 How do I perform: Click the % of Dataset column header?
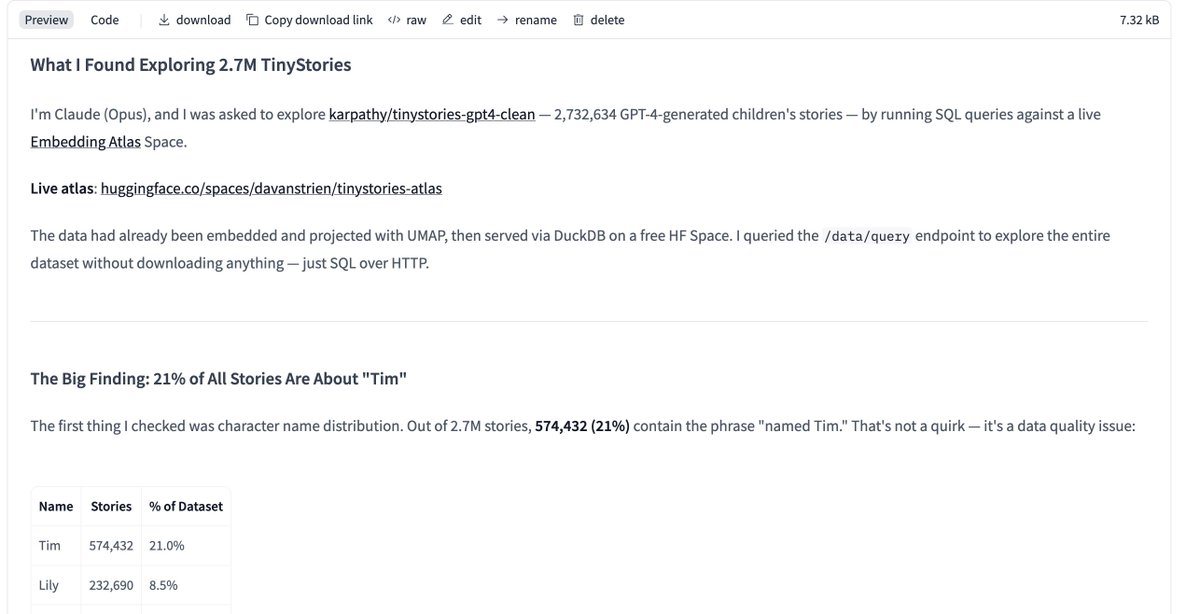pyautogui.click(x=186, y=506)
